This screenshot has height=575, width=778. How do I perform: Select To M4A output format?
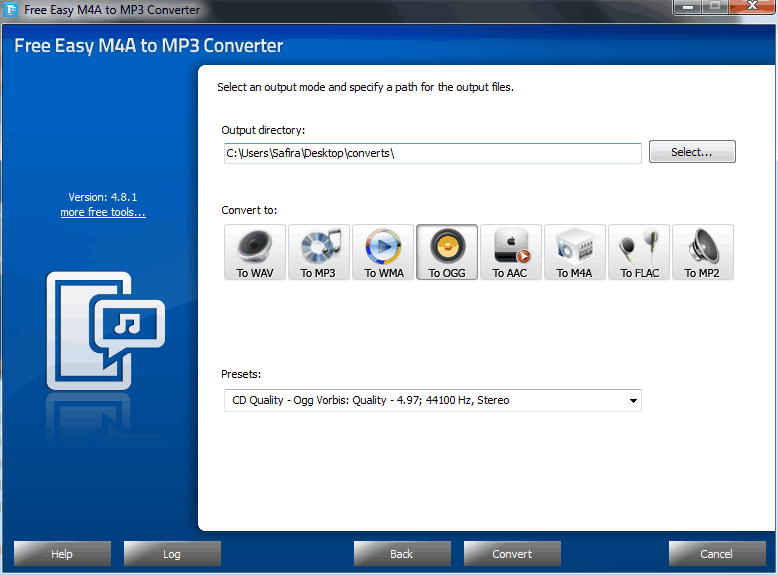click(x=575, y=252)
